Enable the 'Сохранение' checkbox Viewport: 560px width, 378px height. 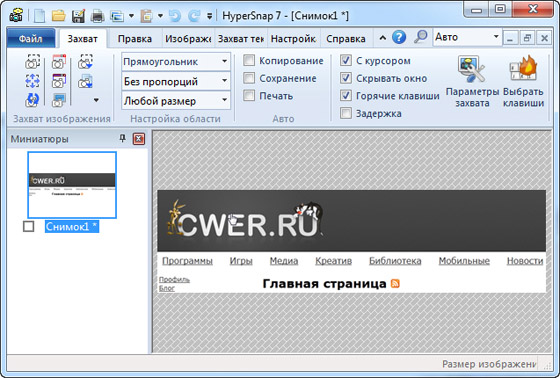[249, 78]
